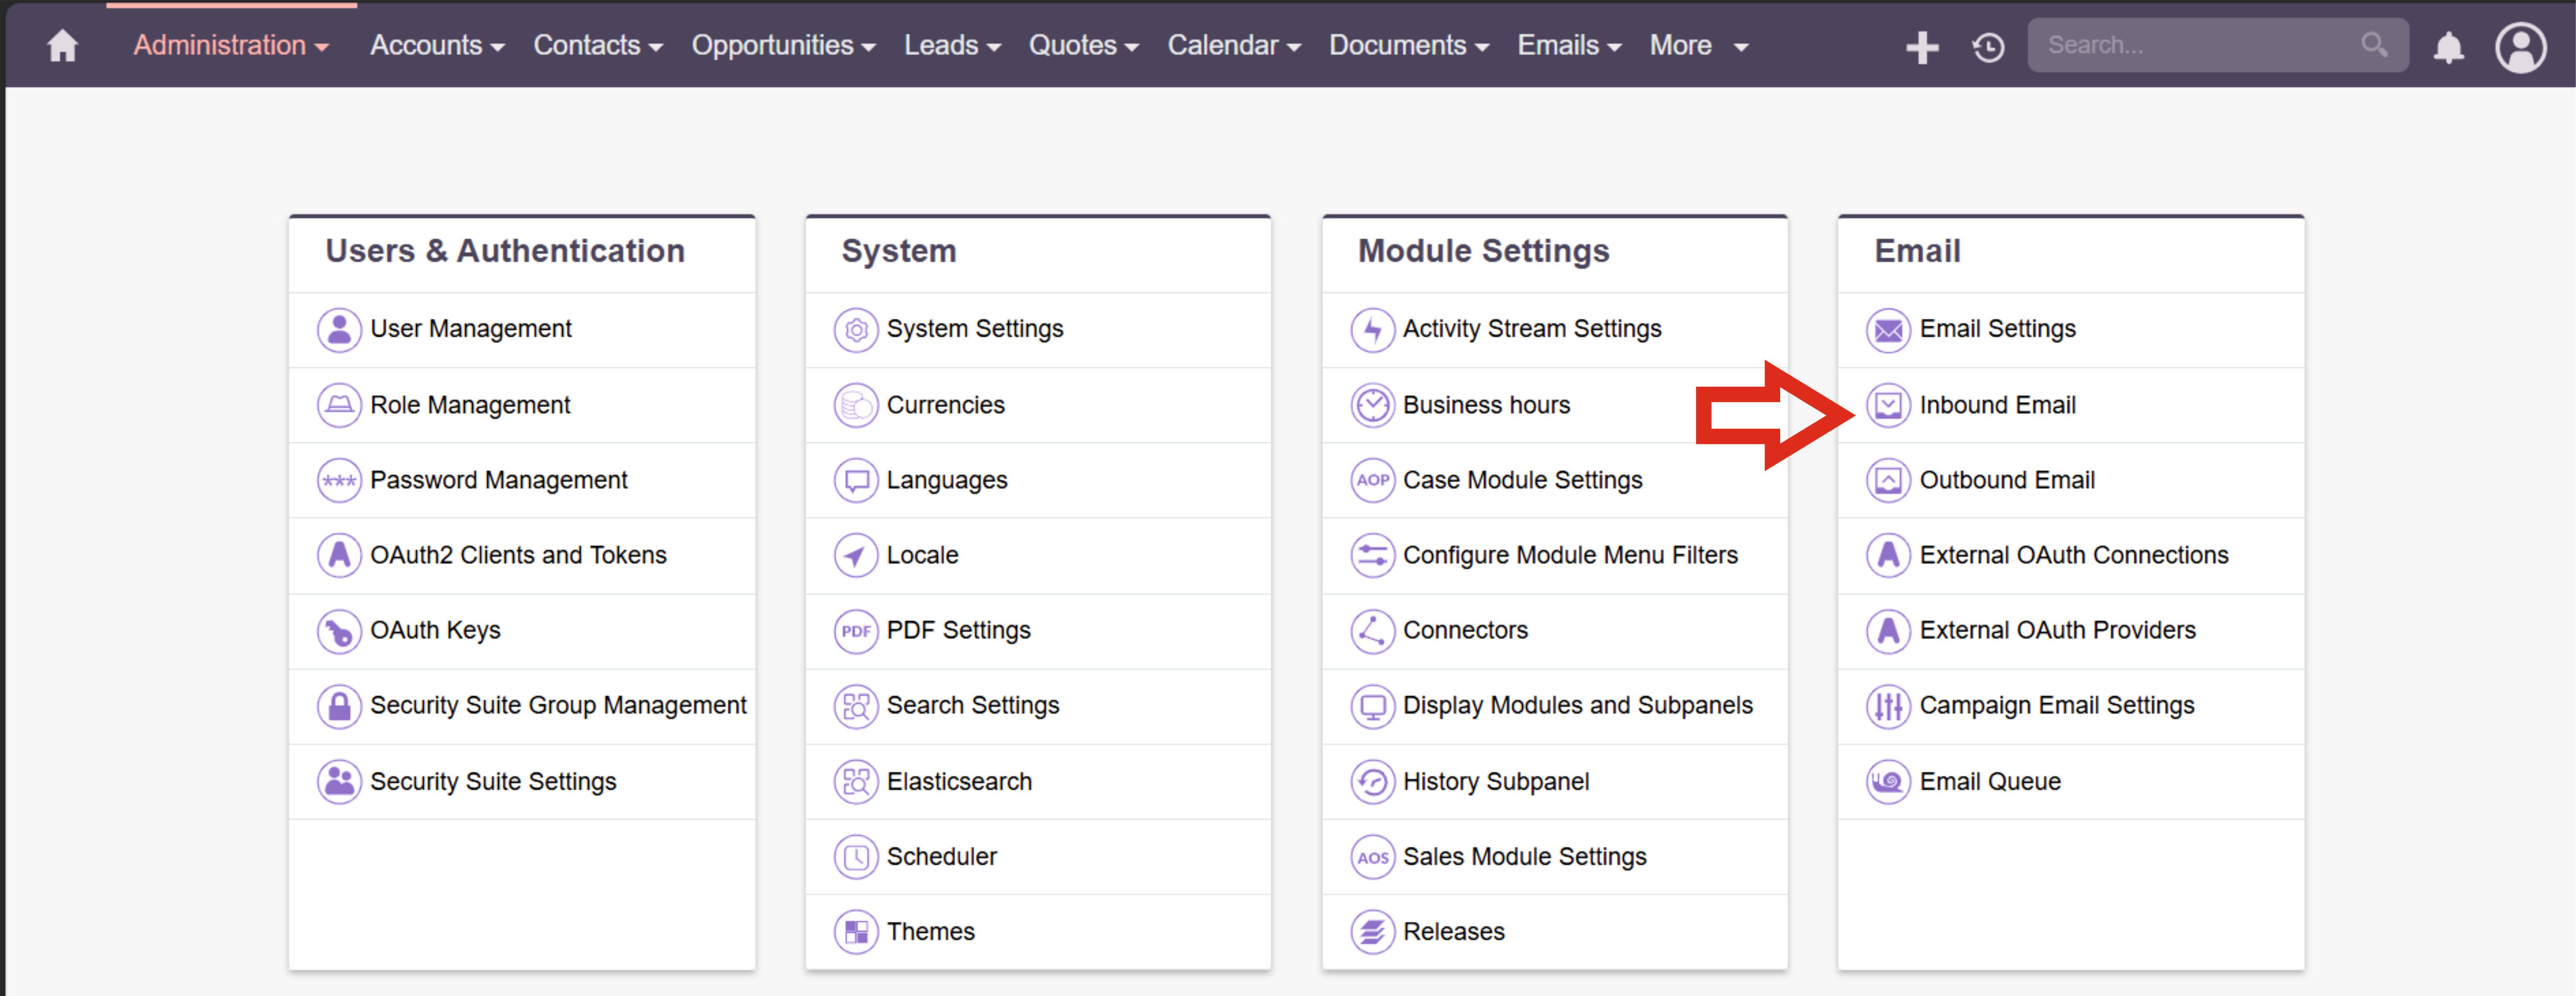Click the OAuth Keys icon
The height and width of the screenshot is (996, 2576).
[339, 631]
